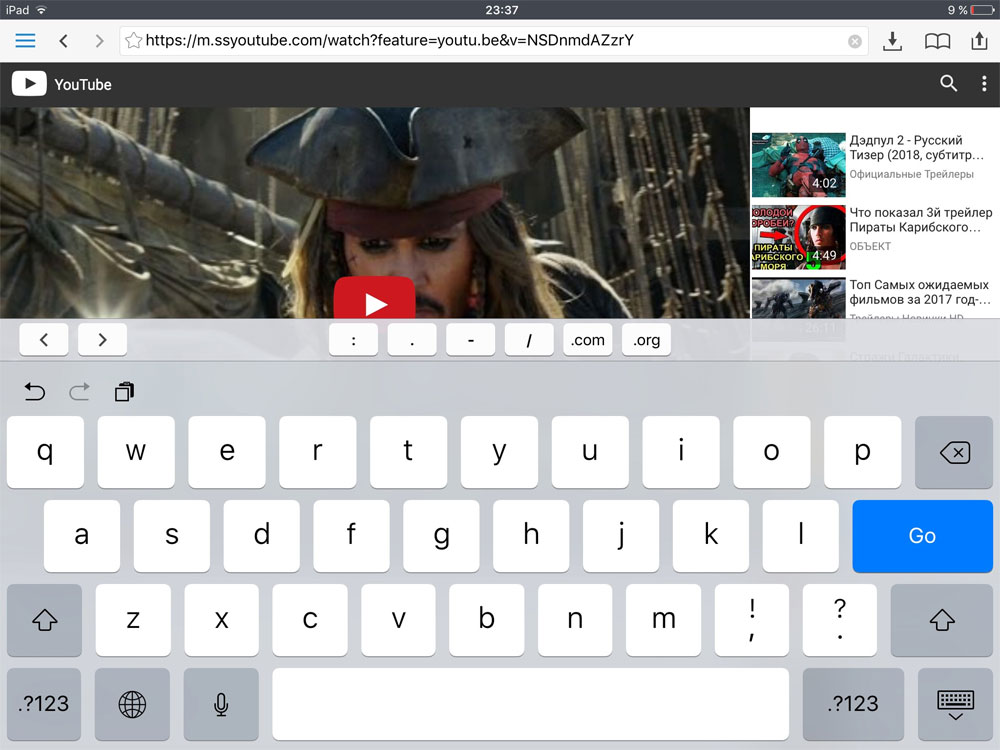Tap the keyboard undo icon
Image resolution: width=1000 pixels, height=750 pixels.
34,392
